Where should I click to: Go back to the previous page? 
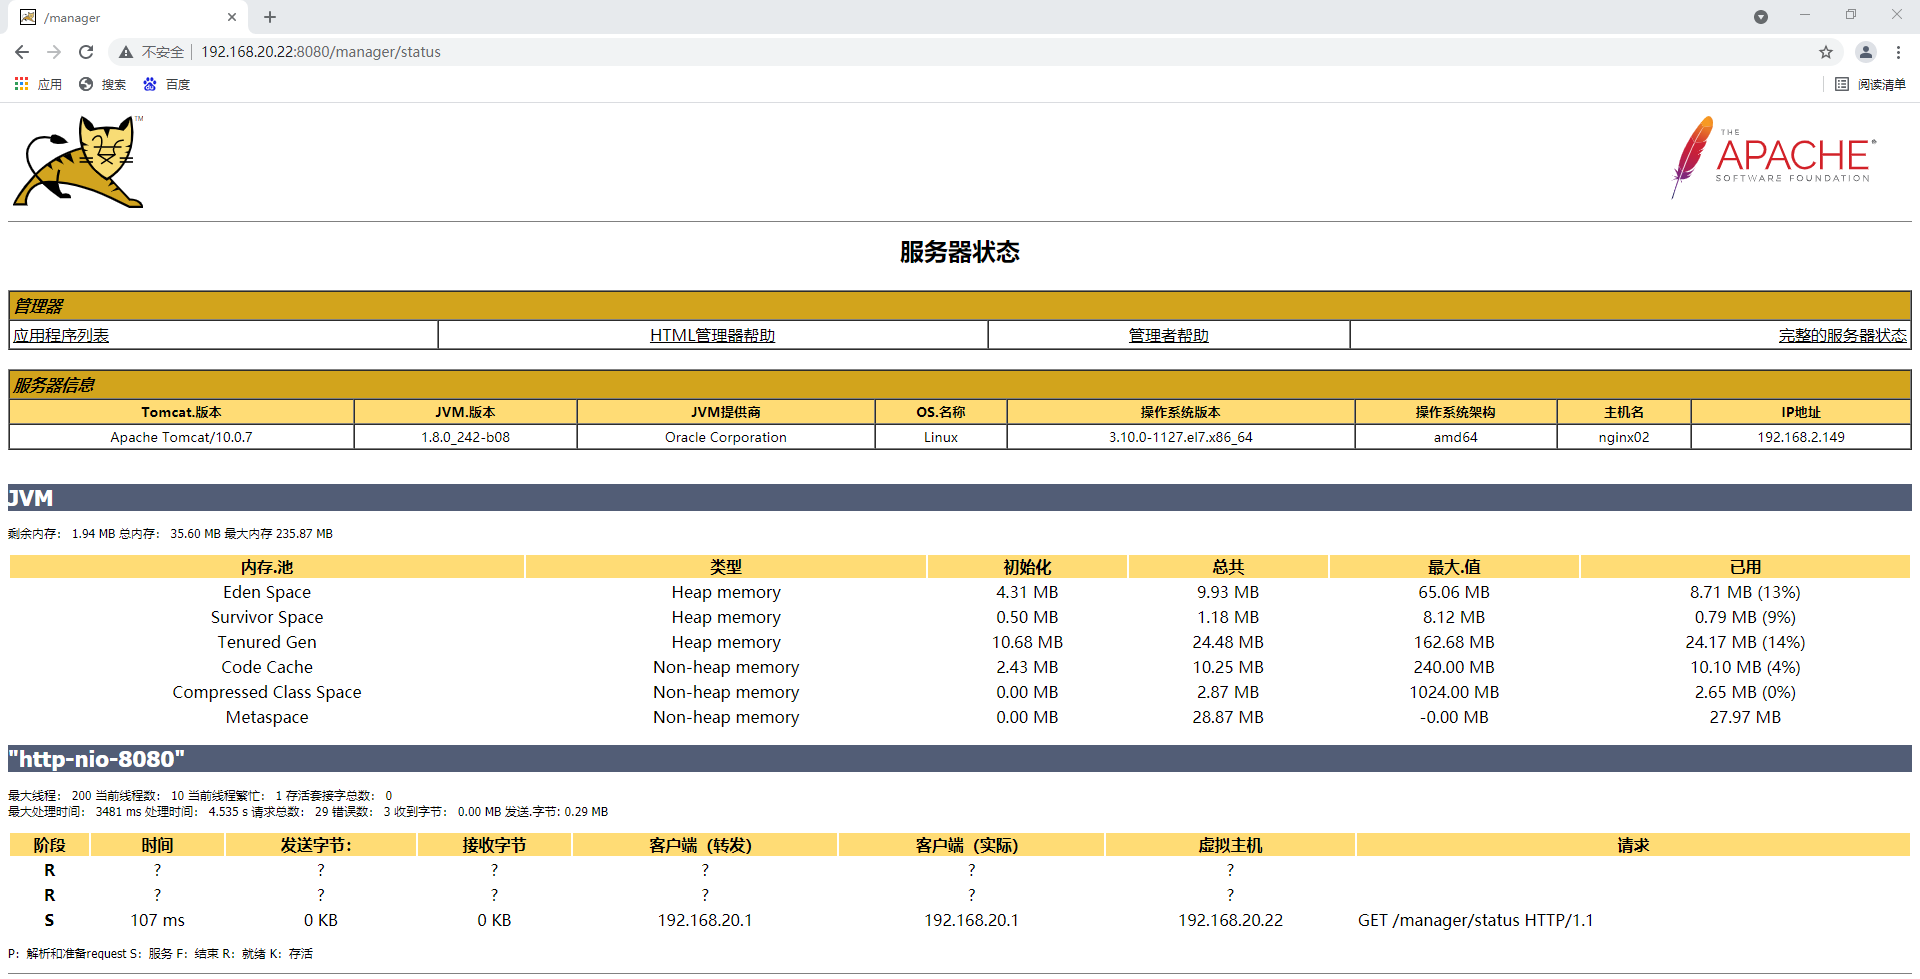point(22,52)
